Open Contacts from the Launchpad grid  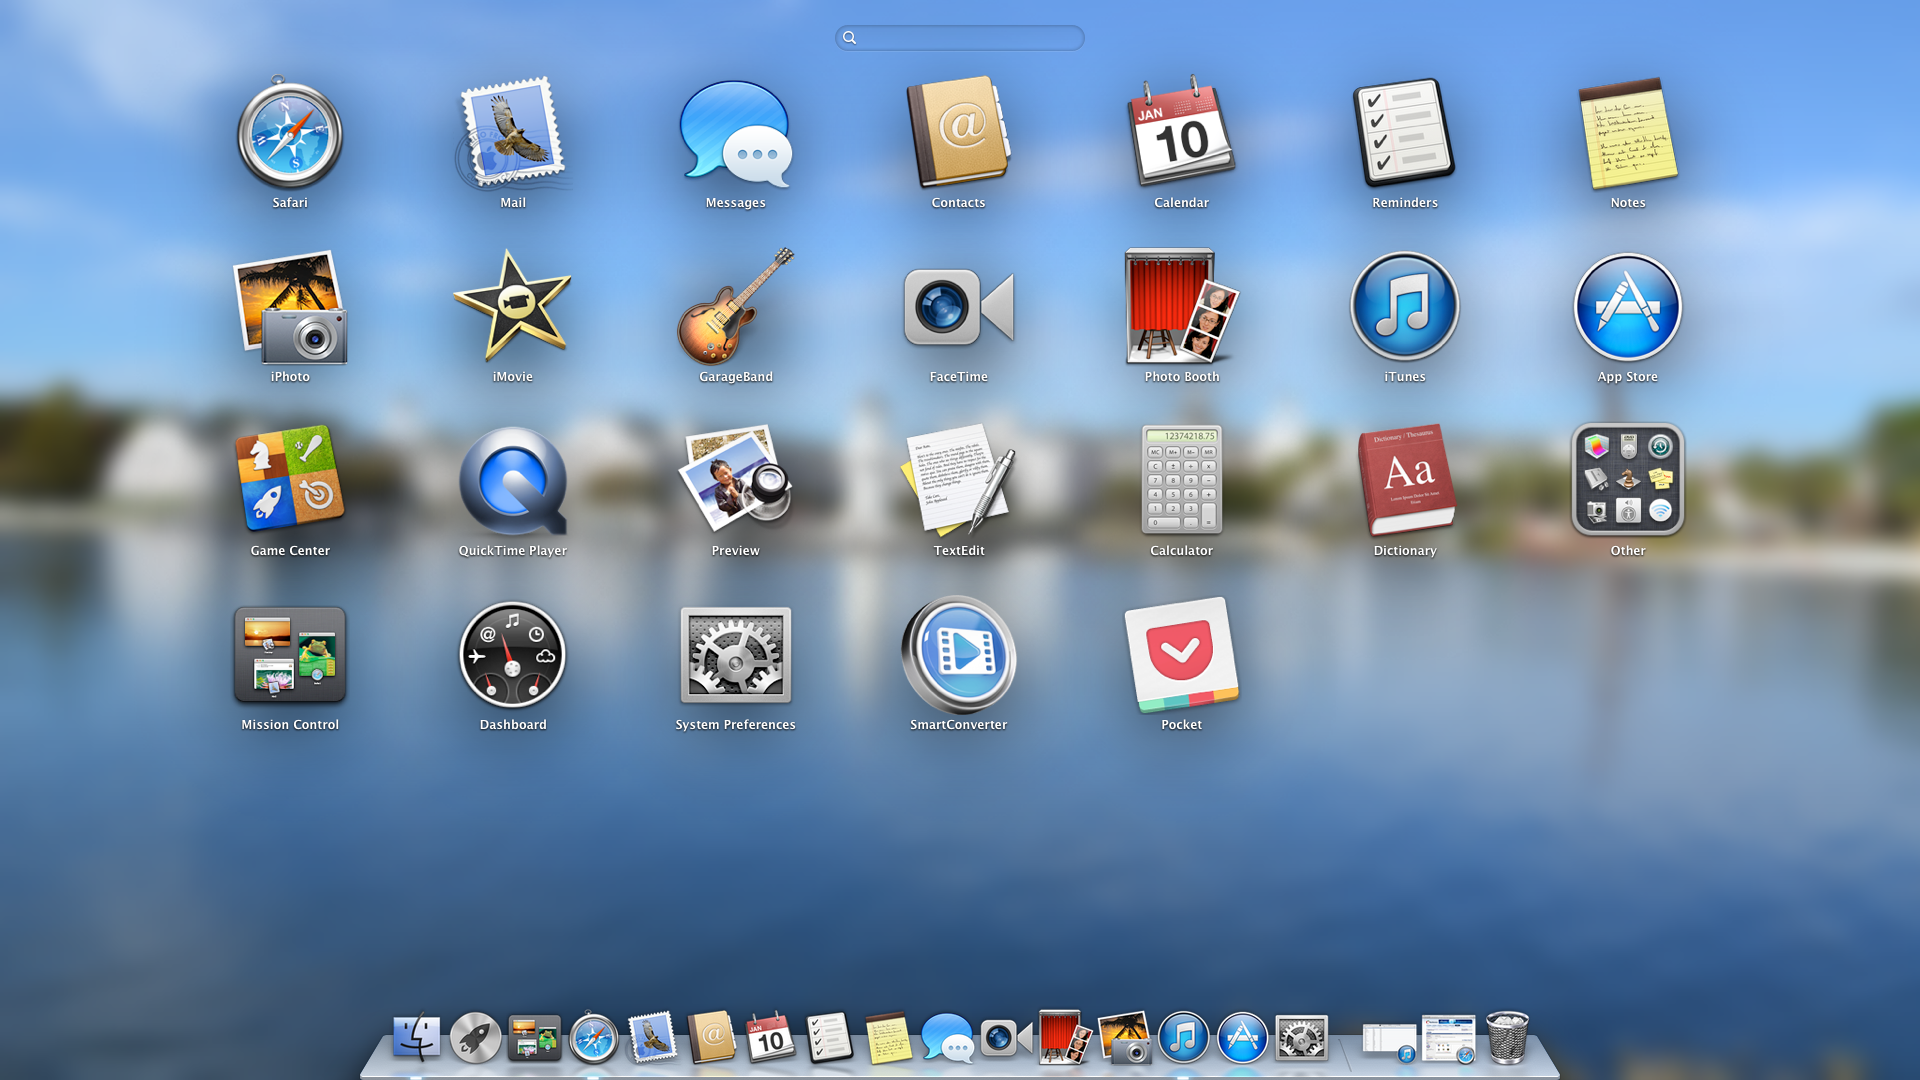(958, 133)
